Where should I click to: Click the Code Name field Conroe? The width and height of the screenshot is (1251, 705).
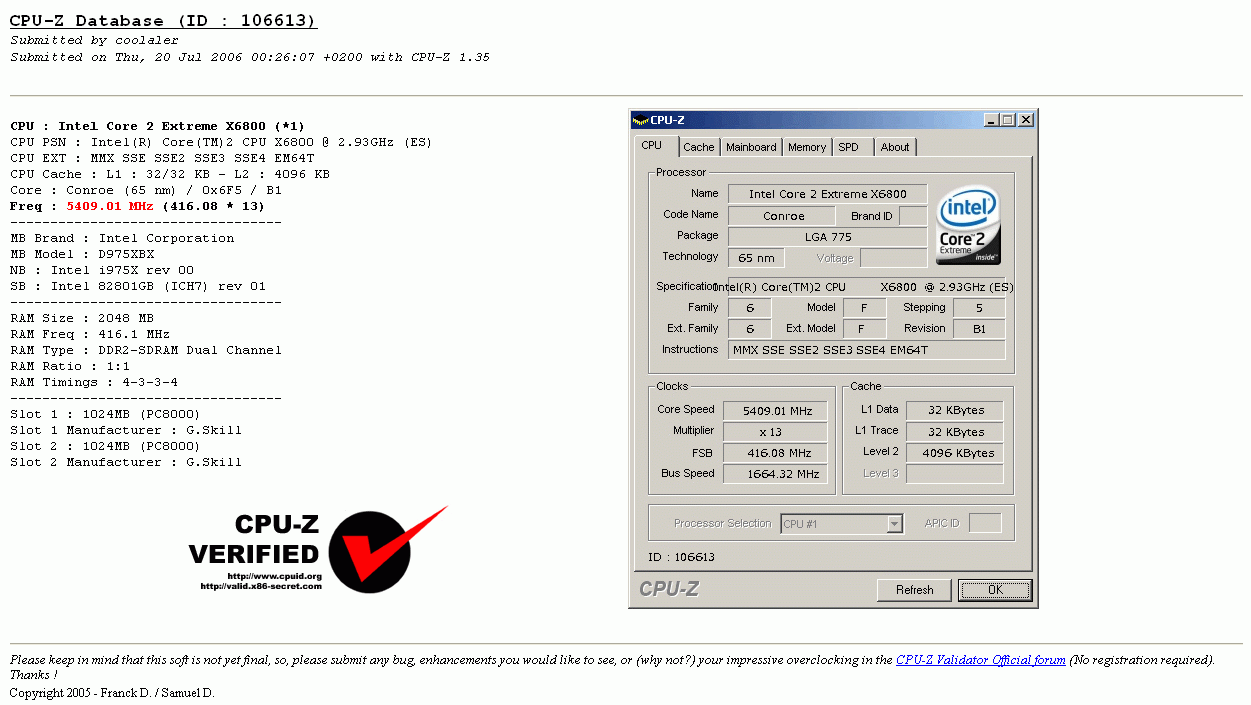tap(783, 216)
